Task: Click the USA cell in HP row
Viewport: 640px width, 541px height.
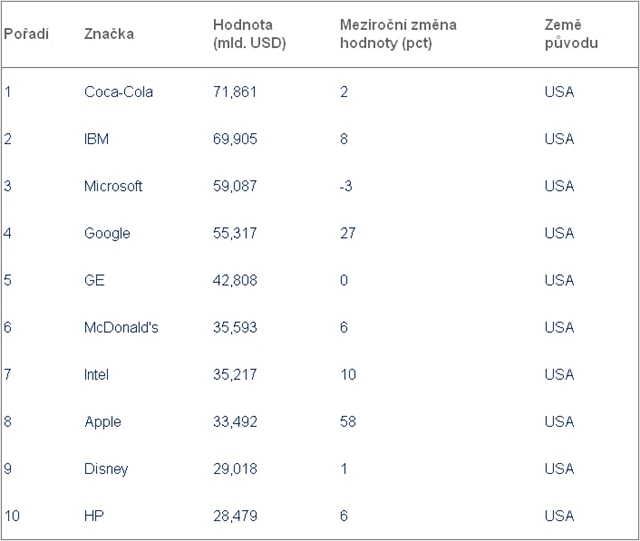Action: pyautogui.click(x=559, y=516)
